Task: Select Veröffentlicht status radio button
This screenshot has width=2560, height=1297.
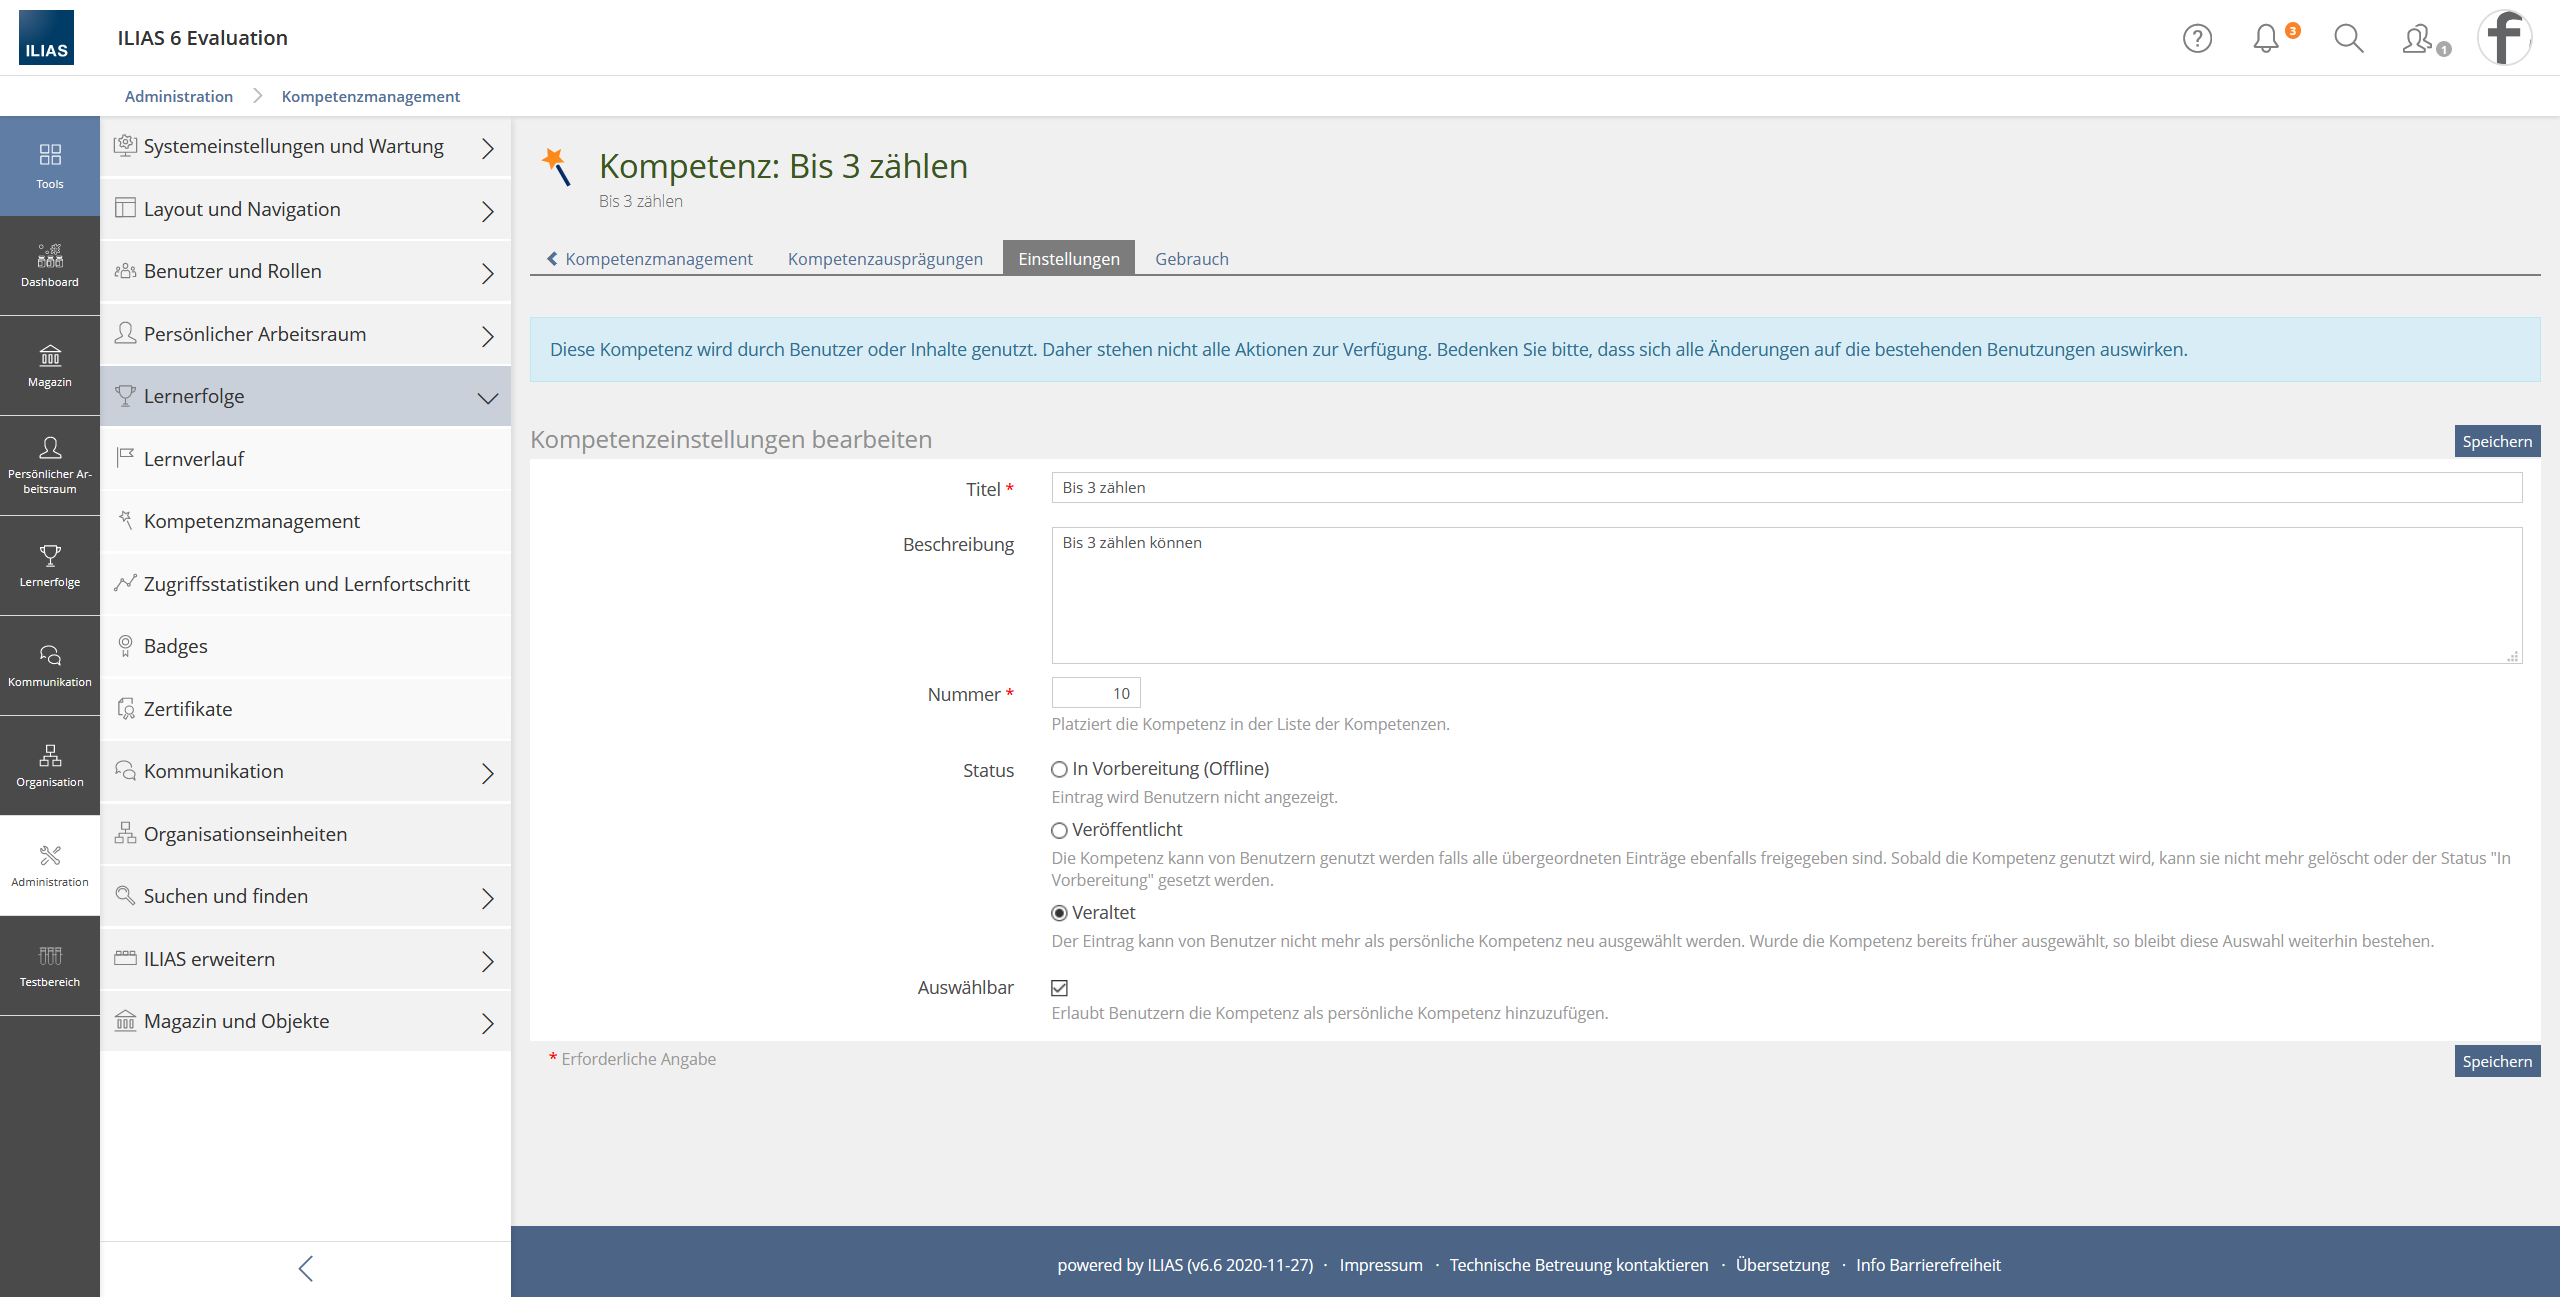Action: 1059,830
